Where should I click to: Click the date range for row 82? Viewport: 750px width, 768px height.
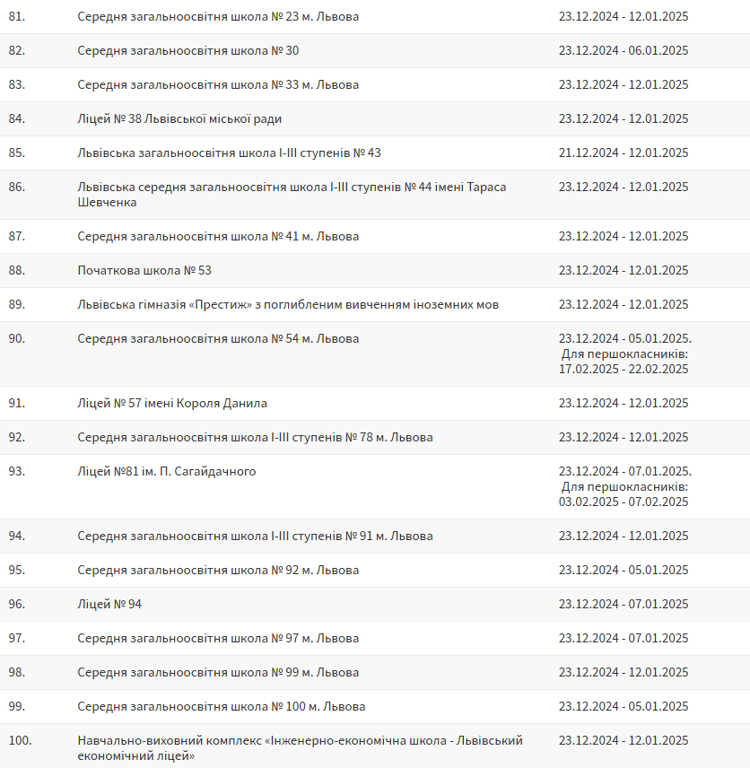tap(623, 51)
